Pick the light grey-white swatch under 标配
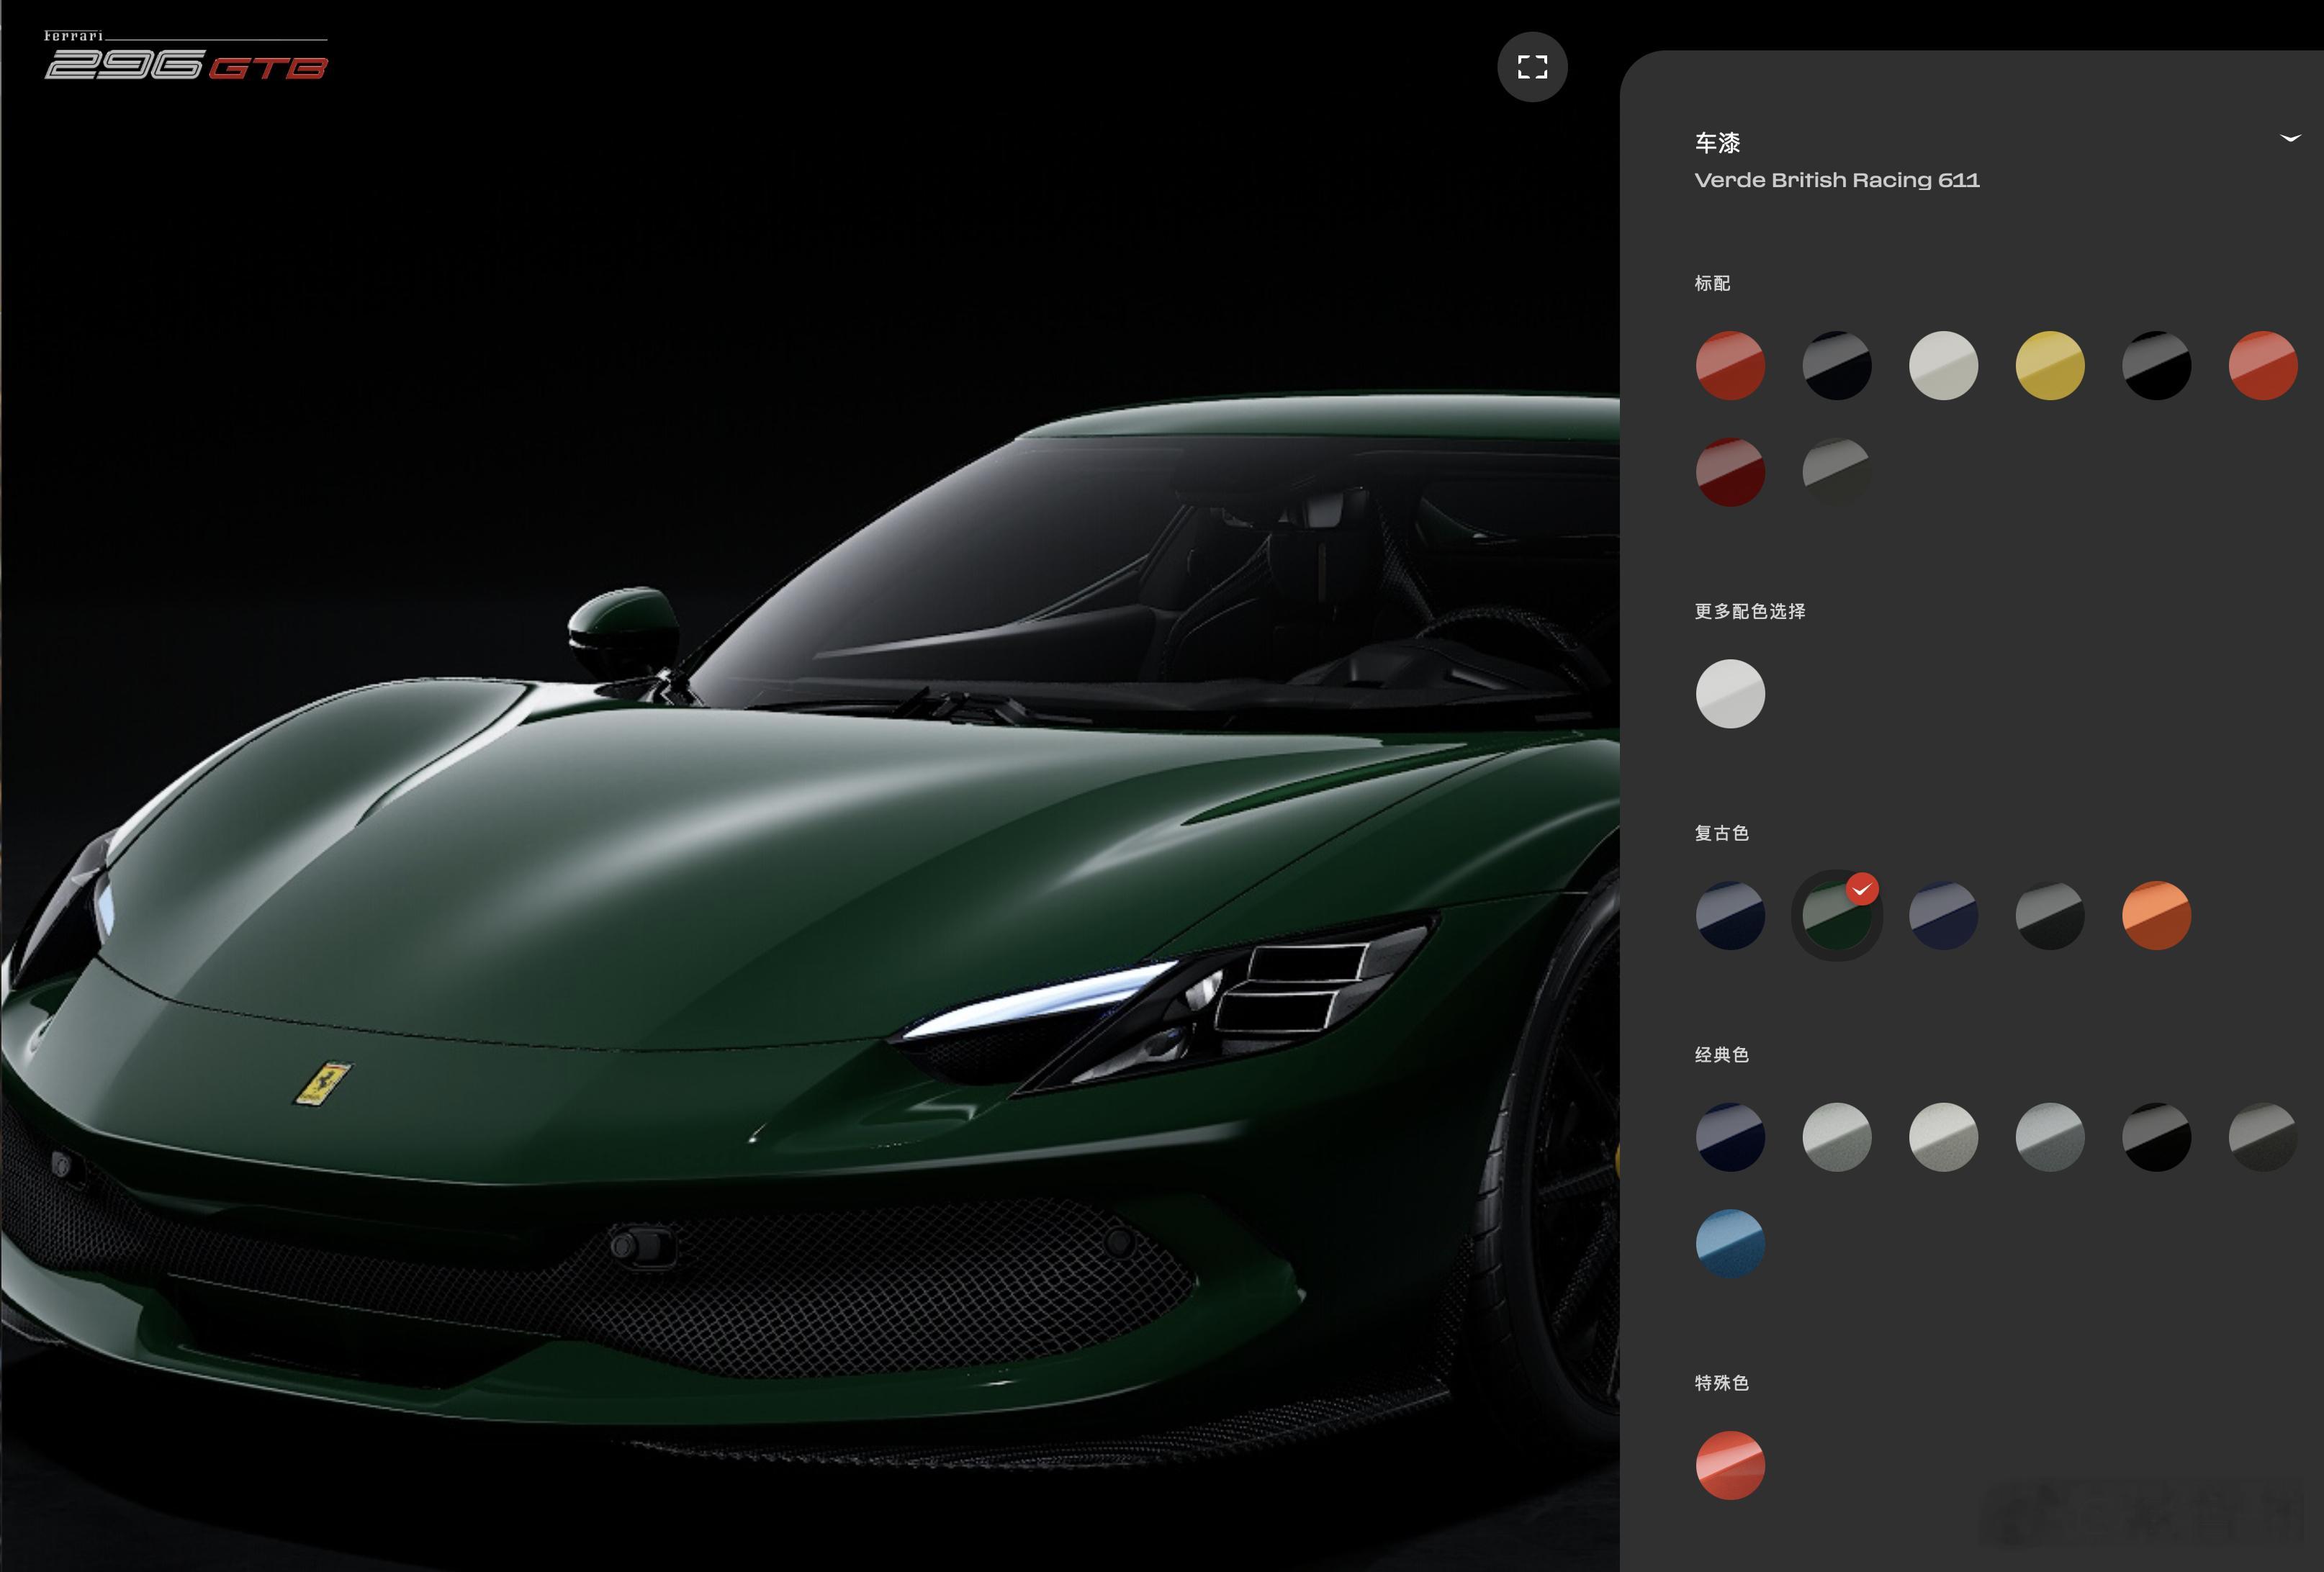The width and height of the screenshot is (2324, 1572). pyautogui.click(x=1943, y=366)
